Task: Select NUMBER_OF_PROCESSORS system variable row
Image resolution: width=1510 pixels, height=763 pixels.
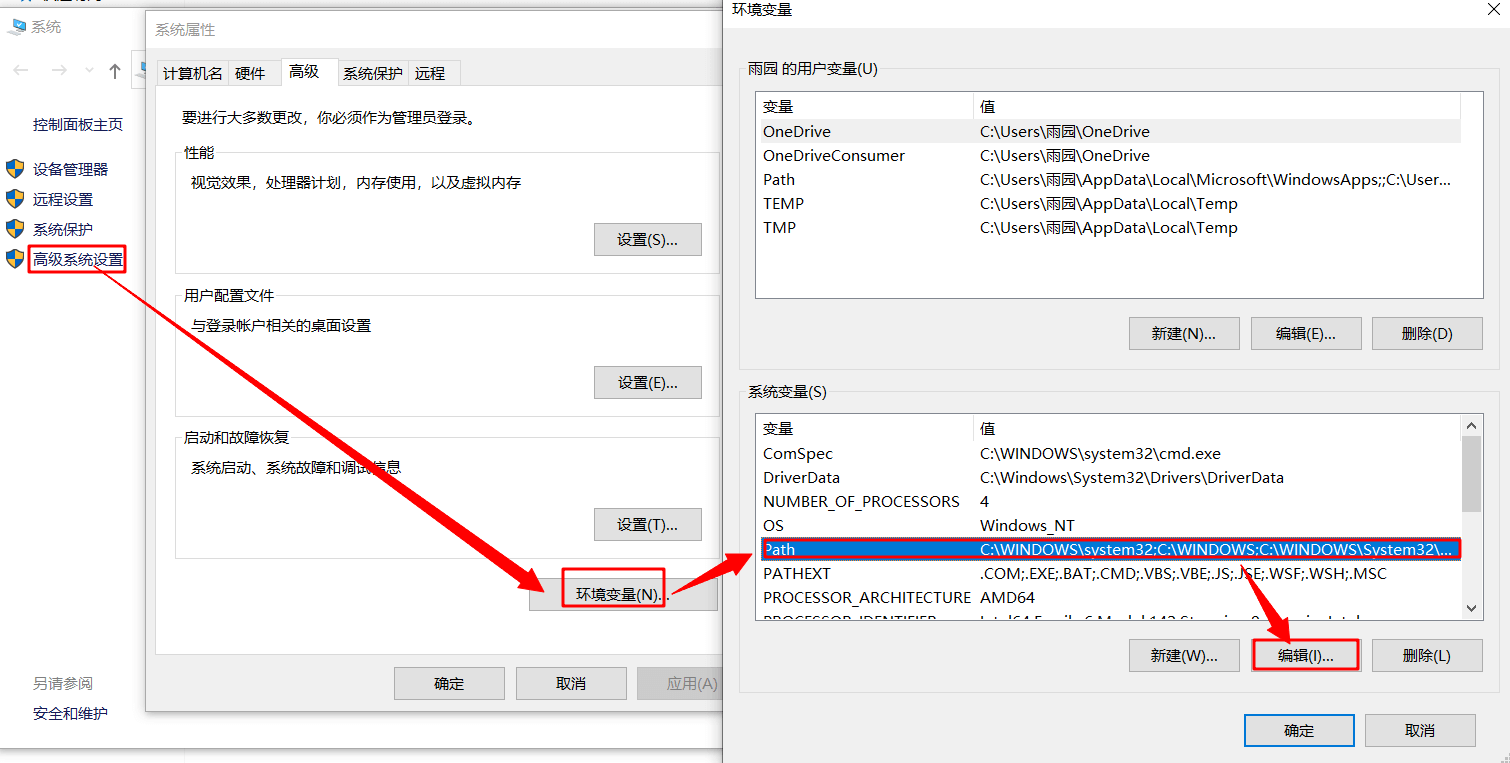Action: click(x=1108, y=501)
